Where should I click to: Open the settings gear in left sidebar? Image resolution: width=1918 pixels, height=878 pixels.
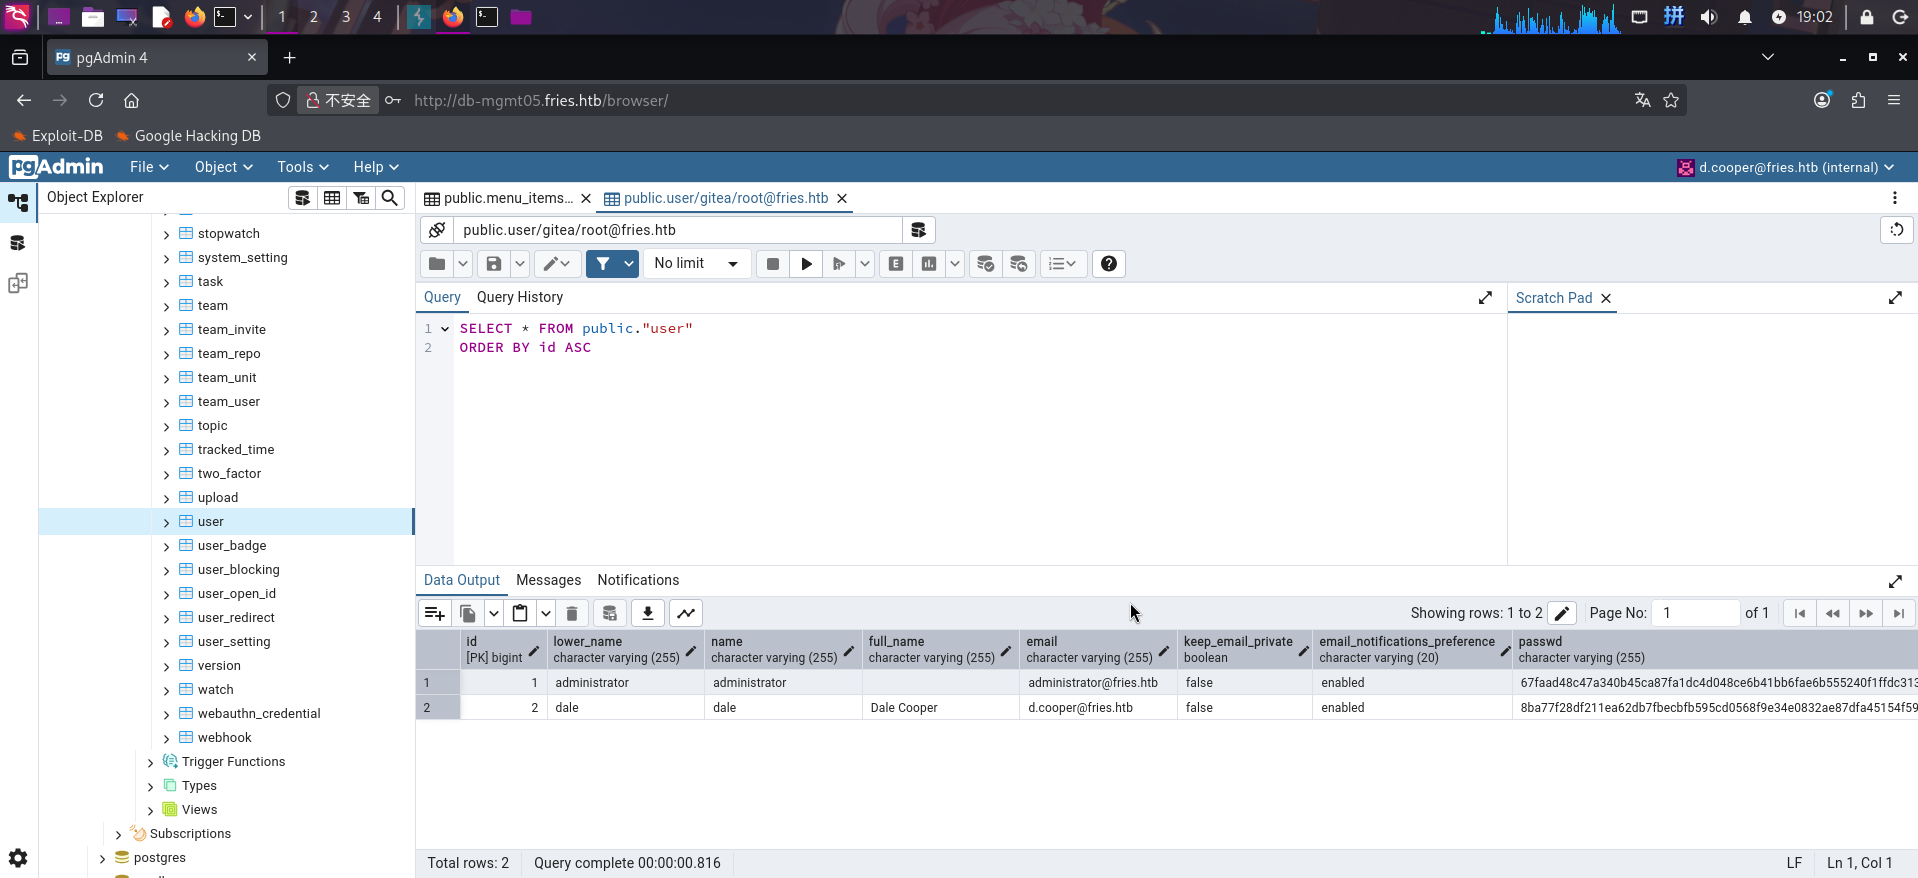(x=18, y=858)
